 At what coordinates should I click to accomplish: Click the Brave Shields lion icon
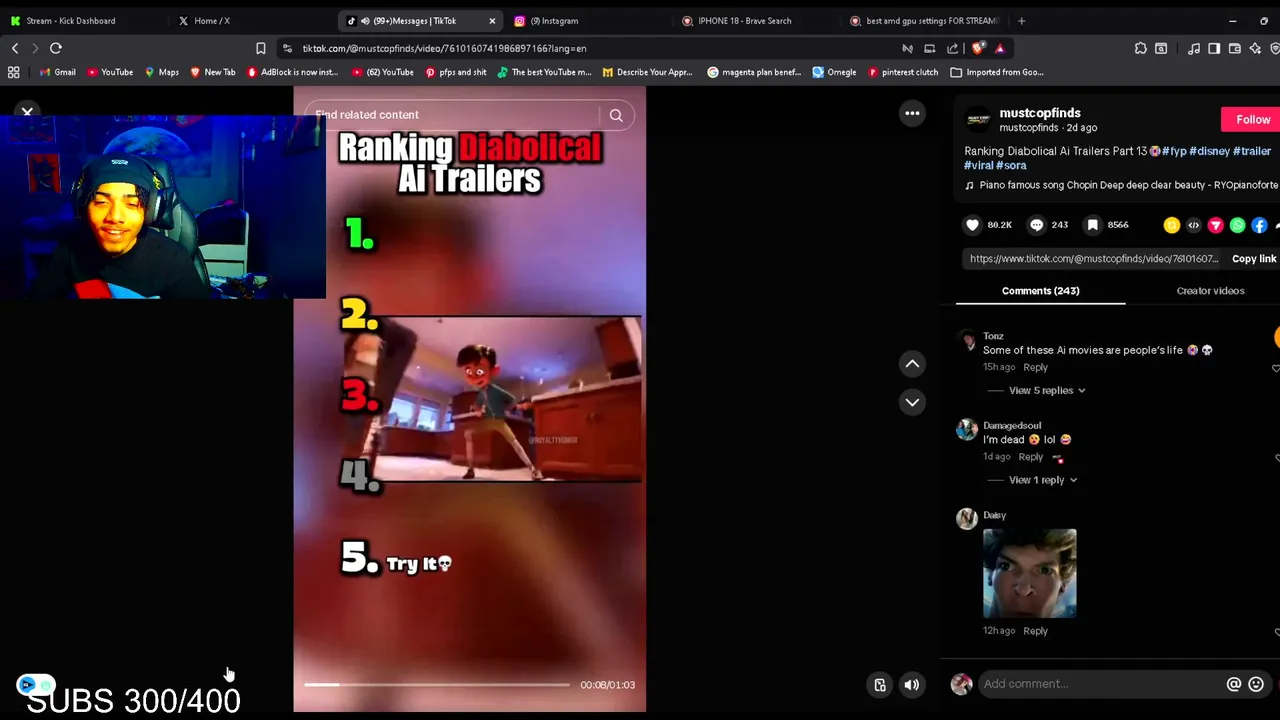978,48
